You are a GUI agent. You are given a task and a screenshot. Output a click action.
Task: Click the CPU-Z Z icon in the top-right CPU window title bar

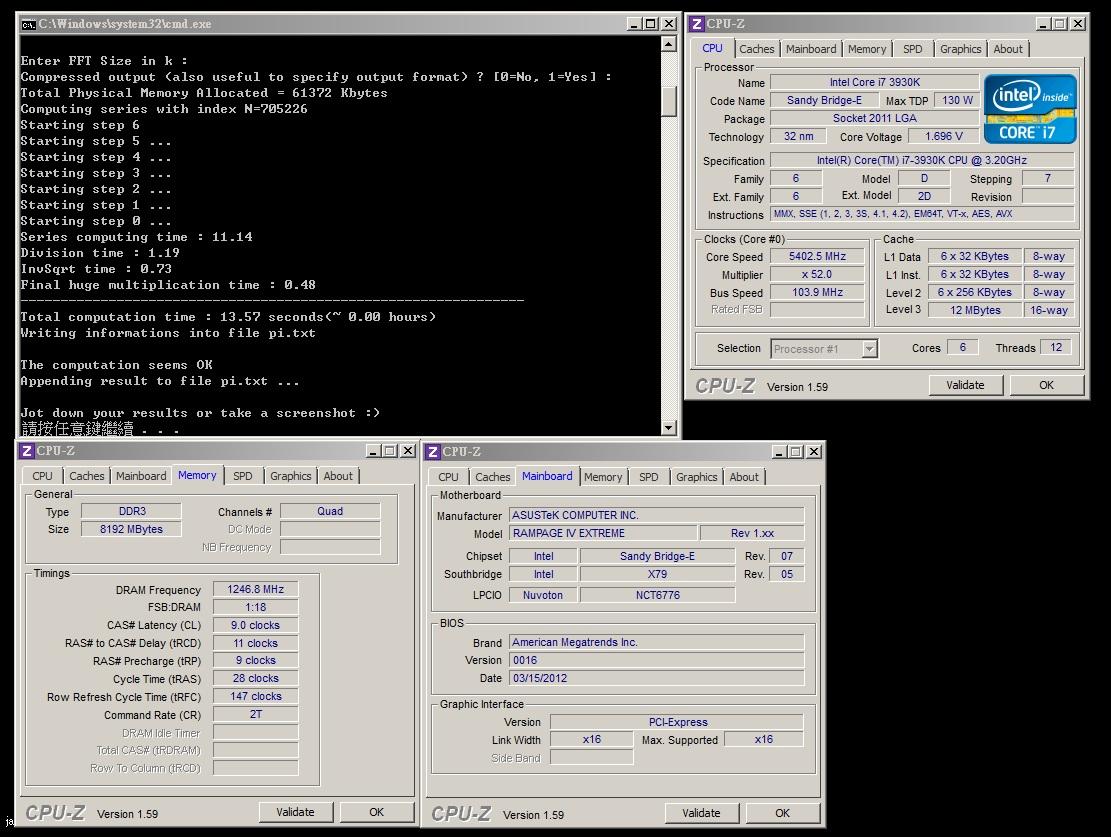[x=697, y=24]
